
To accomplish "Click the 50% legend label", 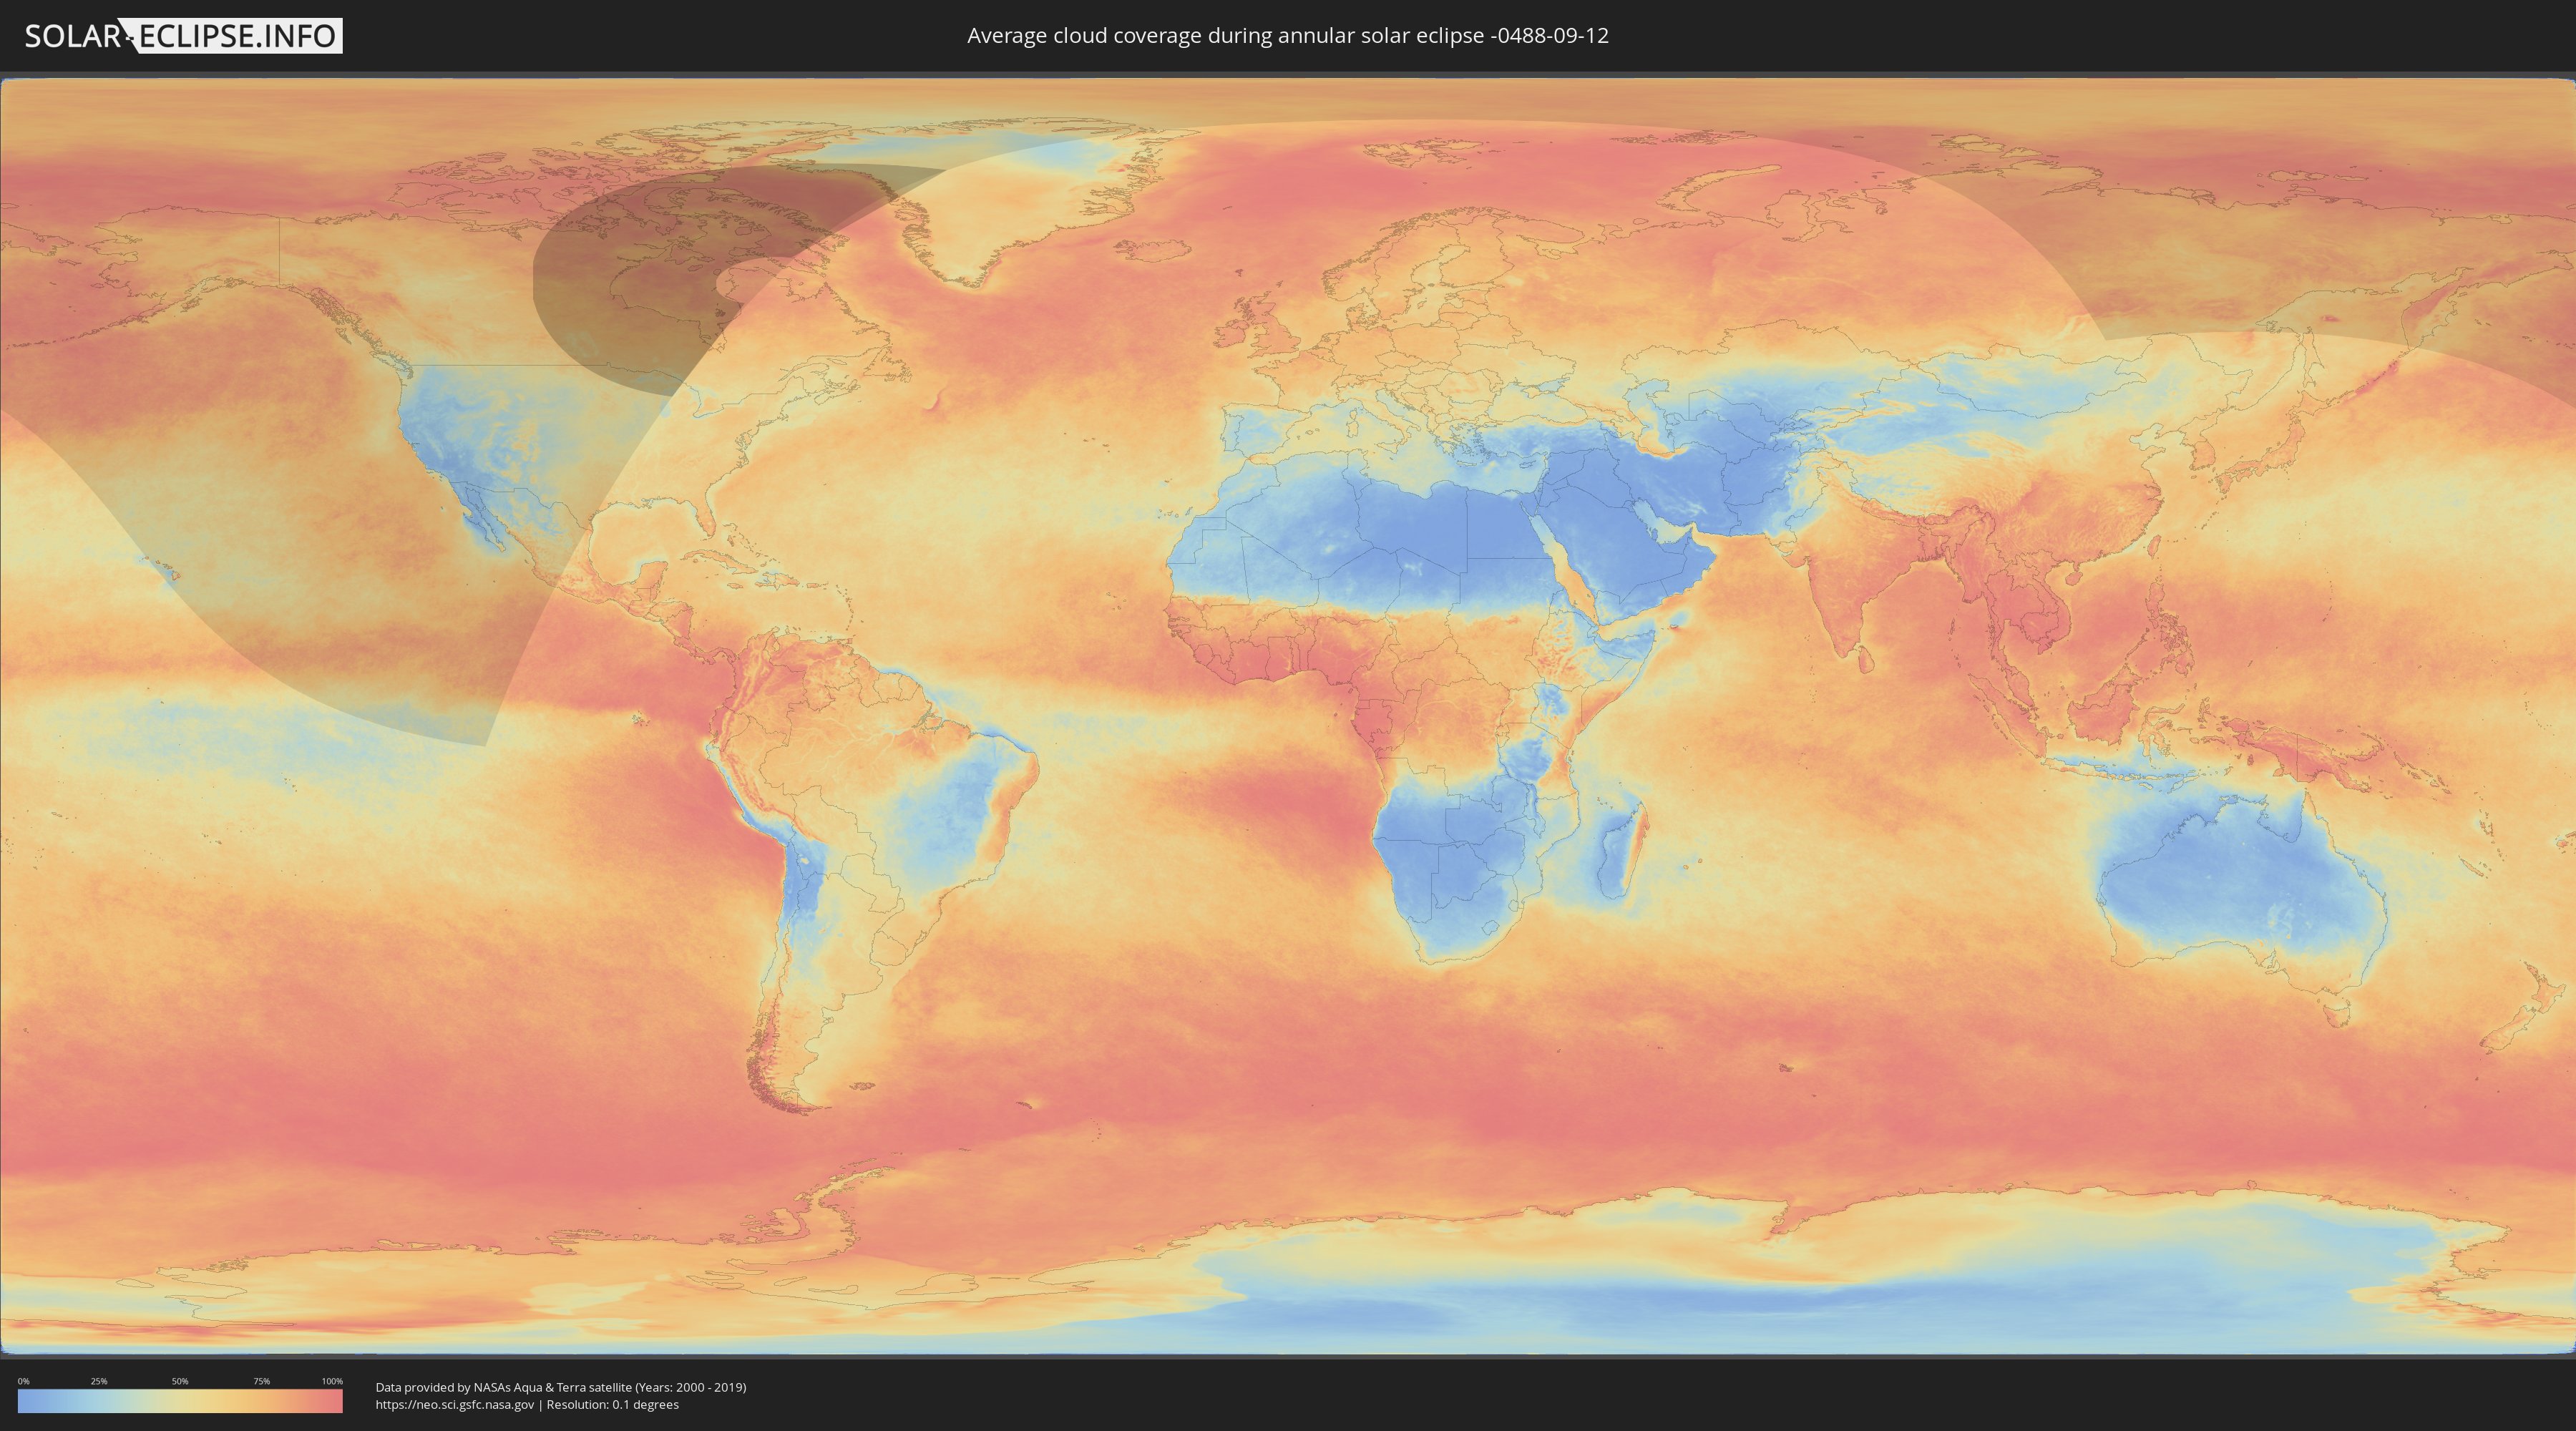I will [180, 1381].
